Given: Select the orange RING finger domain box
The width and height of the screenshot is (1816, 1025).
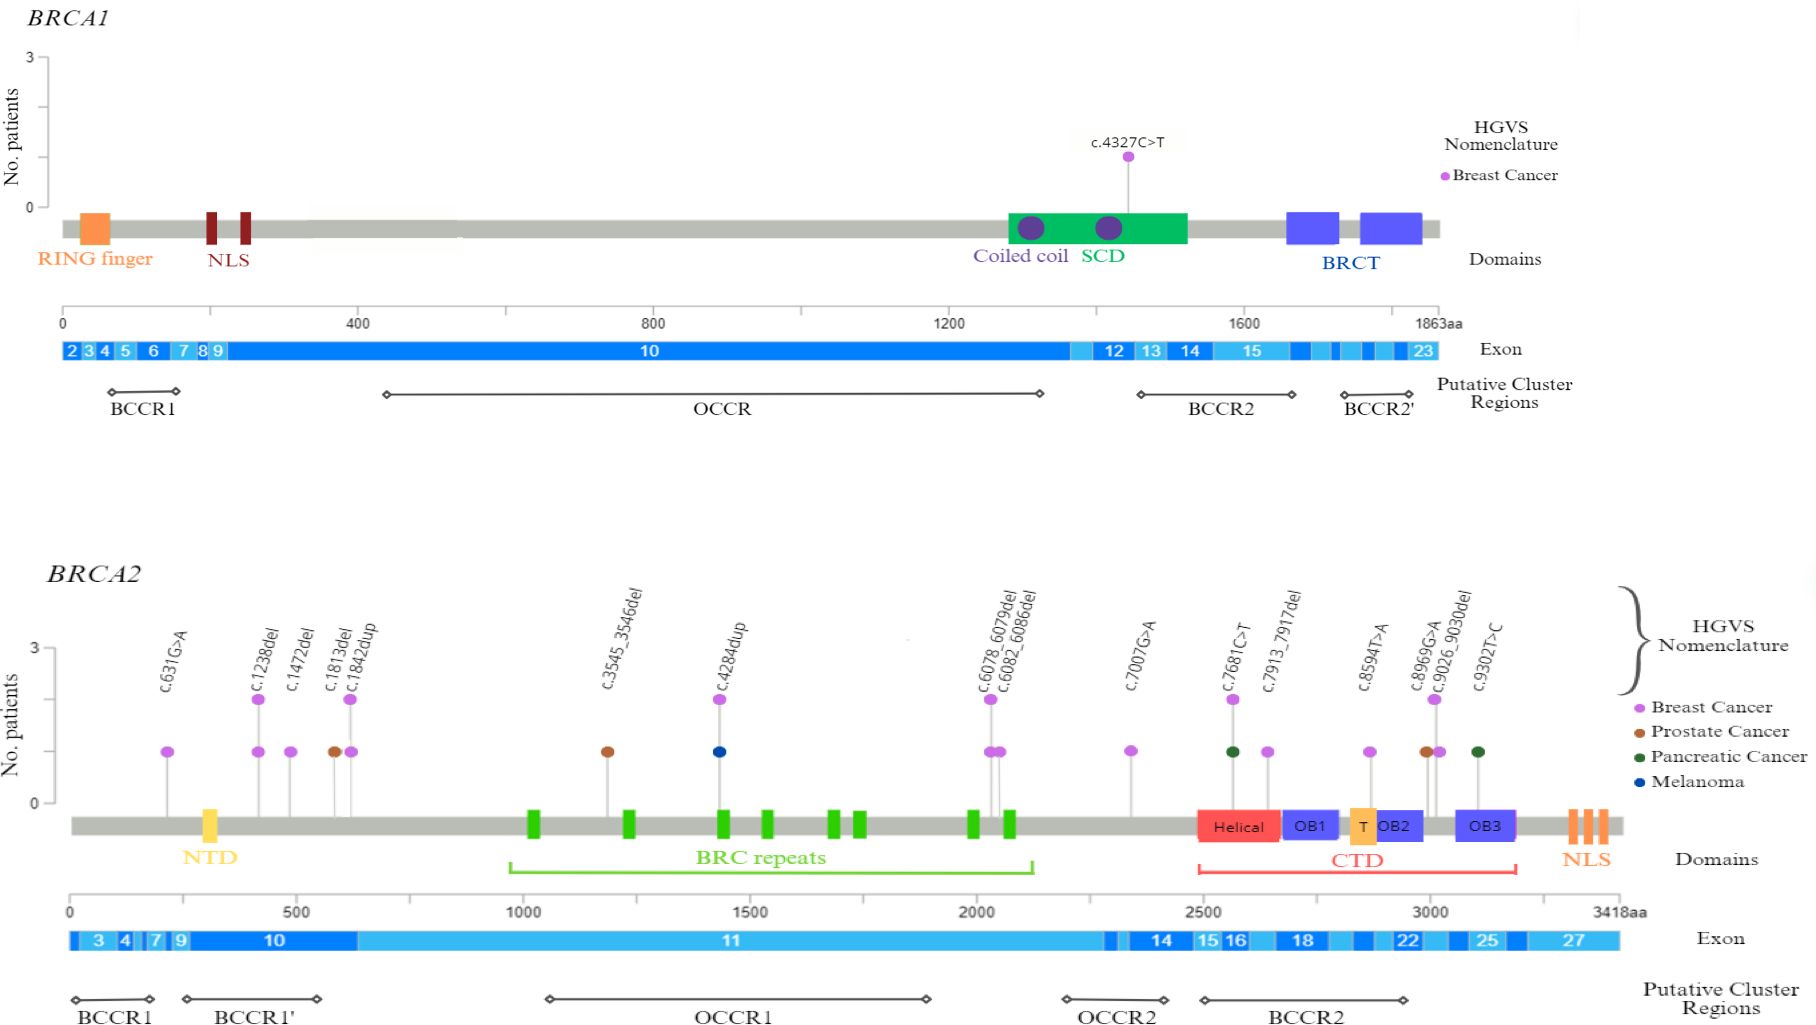Looking at the screenshot, I should pyautogui.click(x=95, y=229).
